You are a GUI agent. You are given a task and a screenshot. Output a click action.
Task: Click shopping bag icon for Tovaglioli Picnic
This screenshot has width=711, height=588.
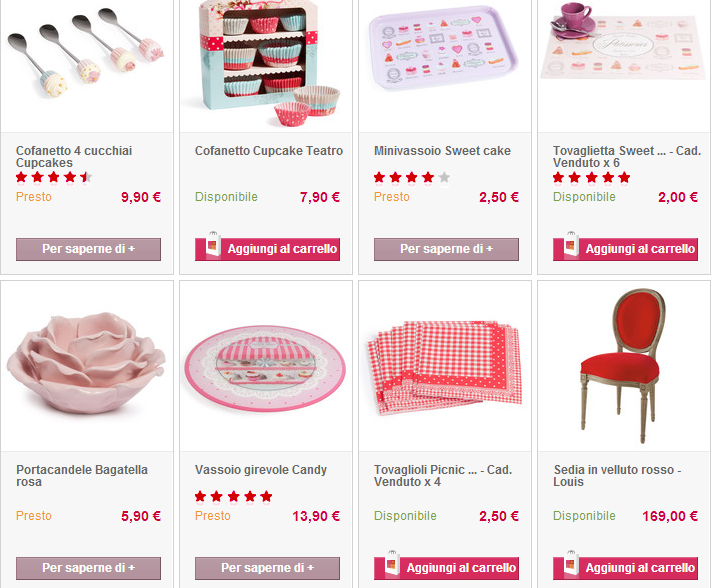click(391, 564)
